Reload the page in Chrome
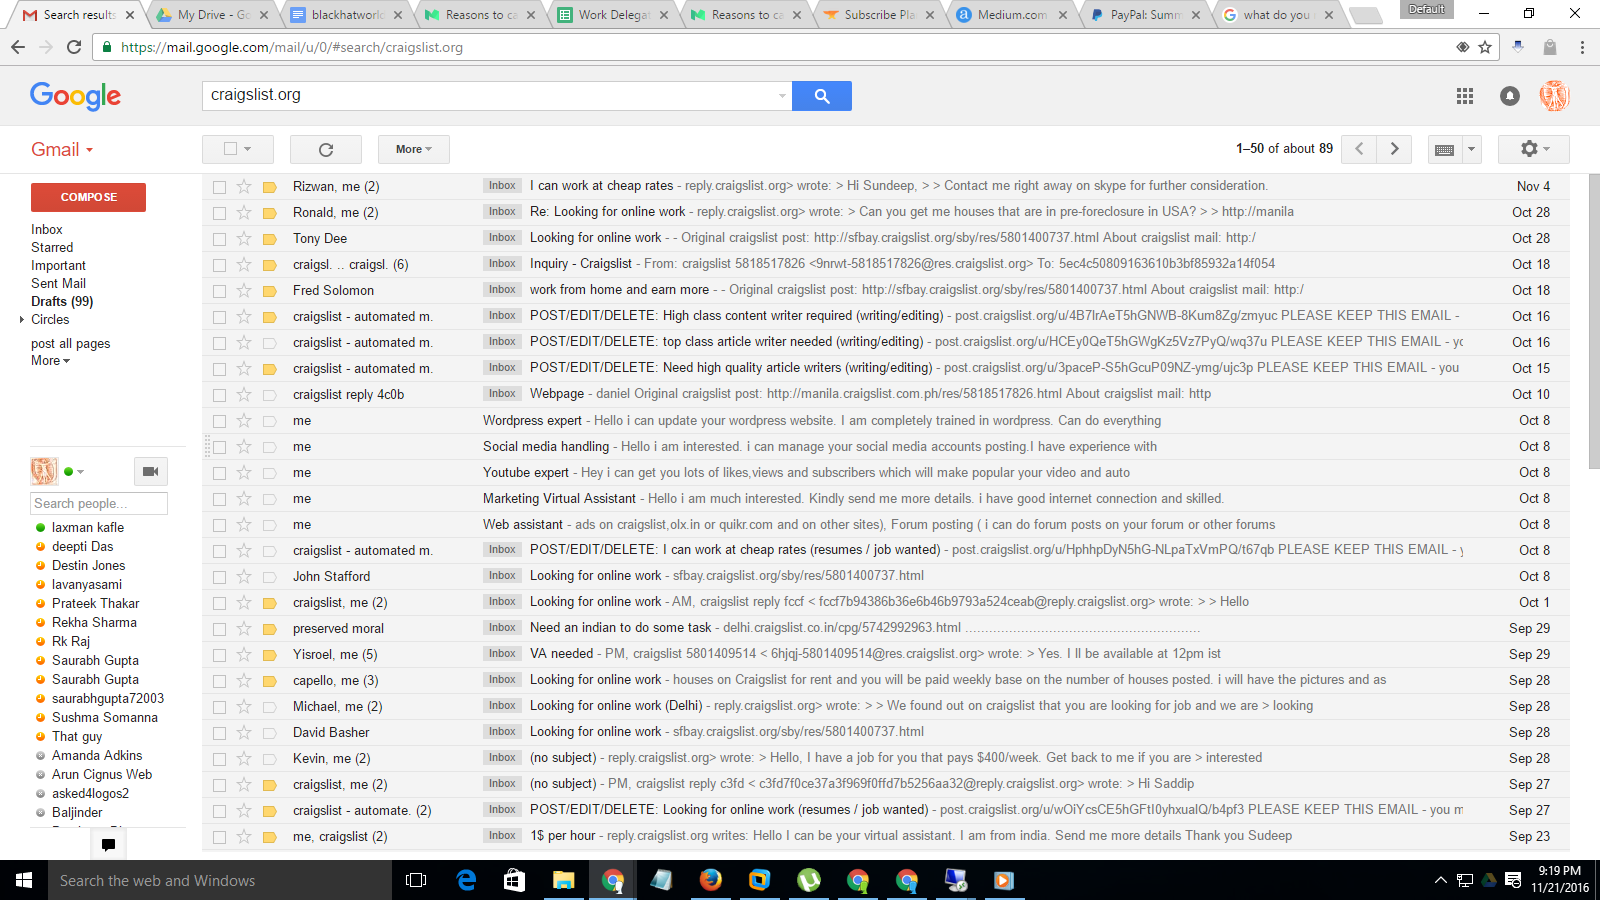This screenshot has height=900, width=1600. pos(74,47)
